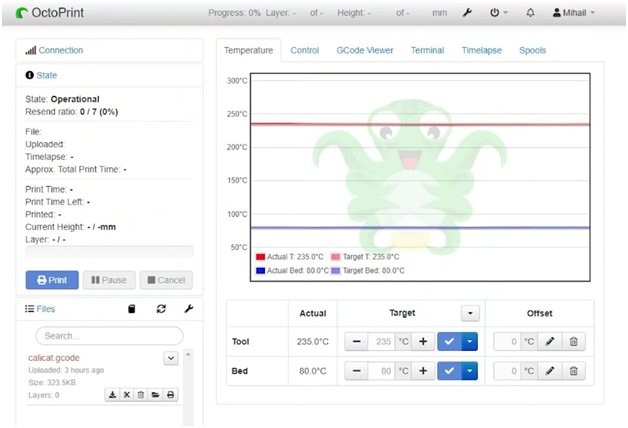628x428 pixels.
Task: Decrease the Bed target temperature with minus
Action: [x=358, y=371]
